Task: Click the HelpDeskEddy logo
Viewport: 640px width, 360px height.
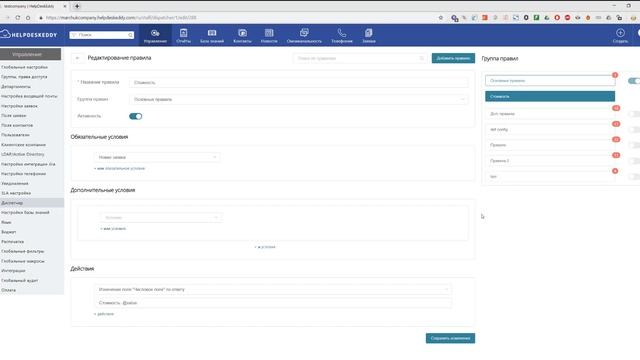Action: point(29,35)
